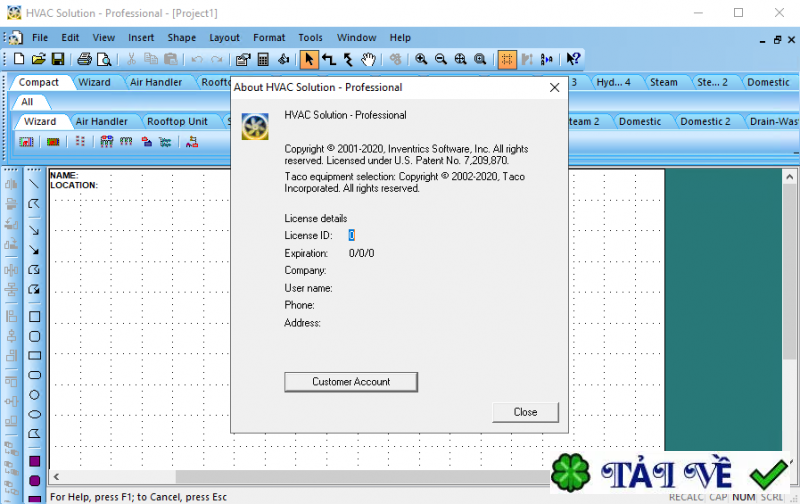The height and width of the screenshot is (504, 800).
Task: Click the Undo arrow icon
Action: [x=197, y=59]
